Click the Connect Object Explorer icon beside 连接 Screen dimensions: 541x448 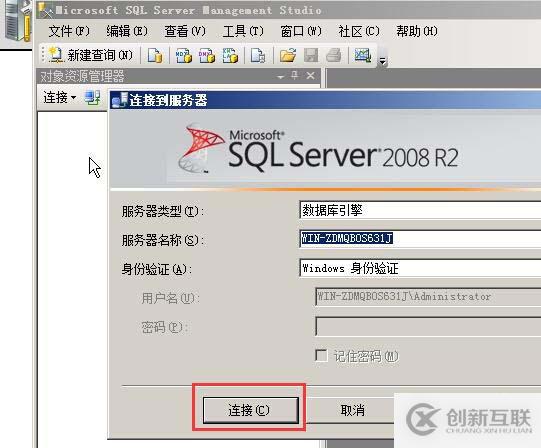coord(92,98)
